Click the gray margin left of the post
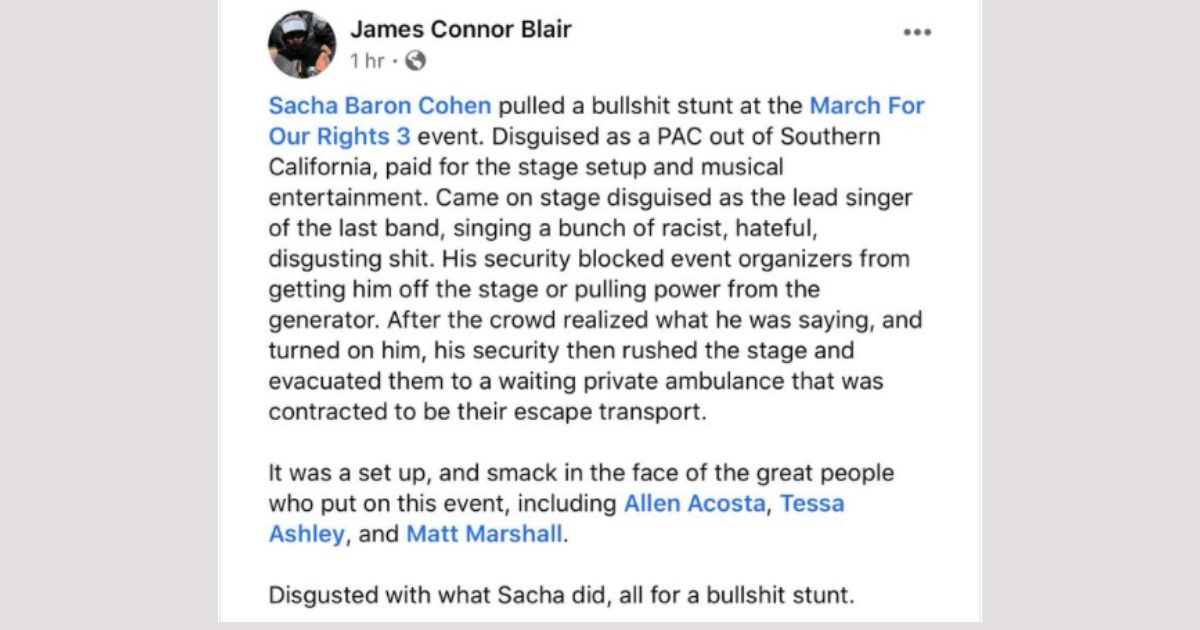 coord(108,315)
